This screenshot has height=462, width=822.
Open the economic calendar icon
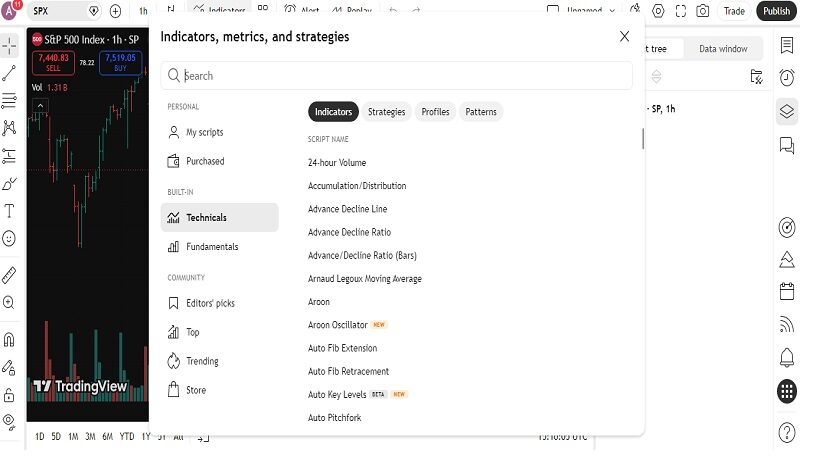[x=787, y=292]
